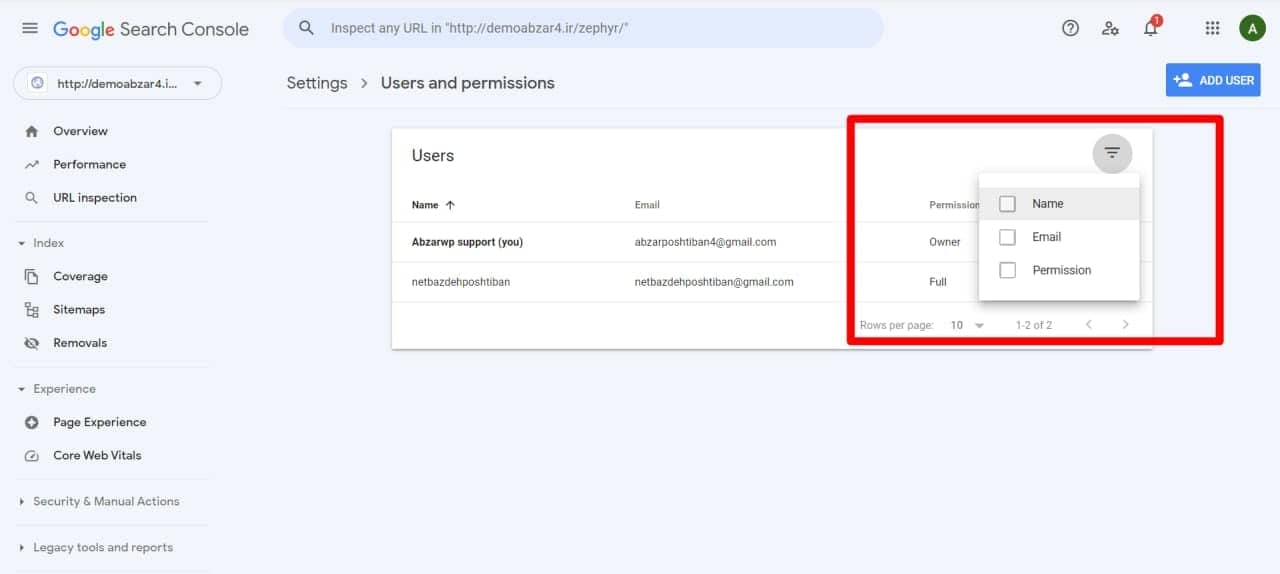Viewport: 1280px width, 574px height.
Task: Click the Page Experience plus icon
Action: (x=32, y=422)
